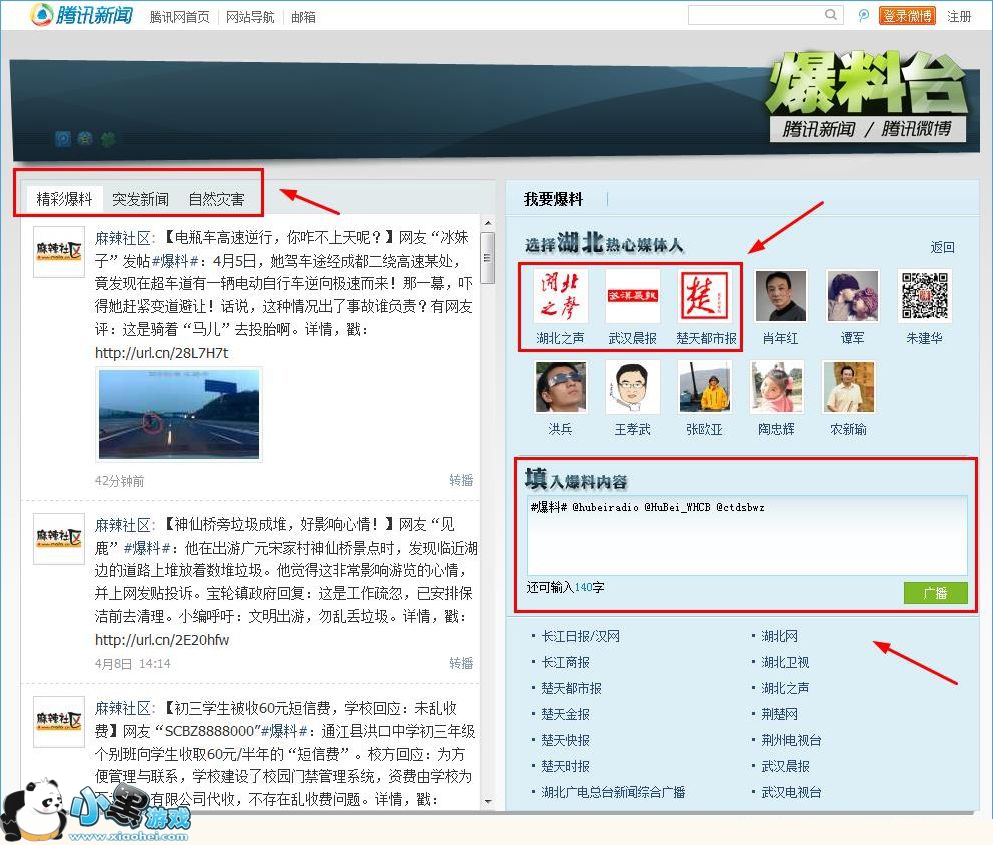Click the 我要爆料 header tab

coord(553,200)
